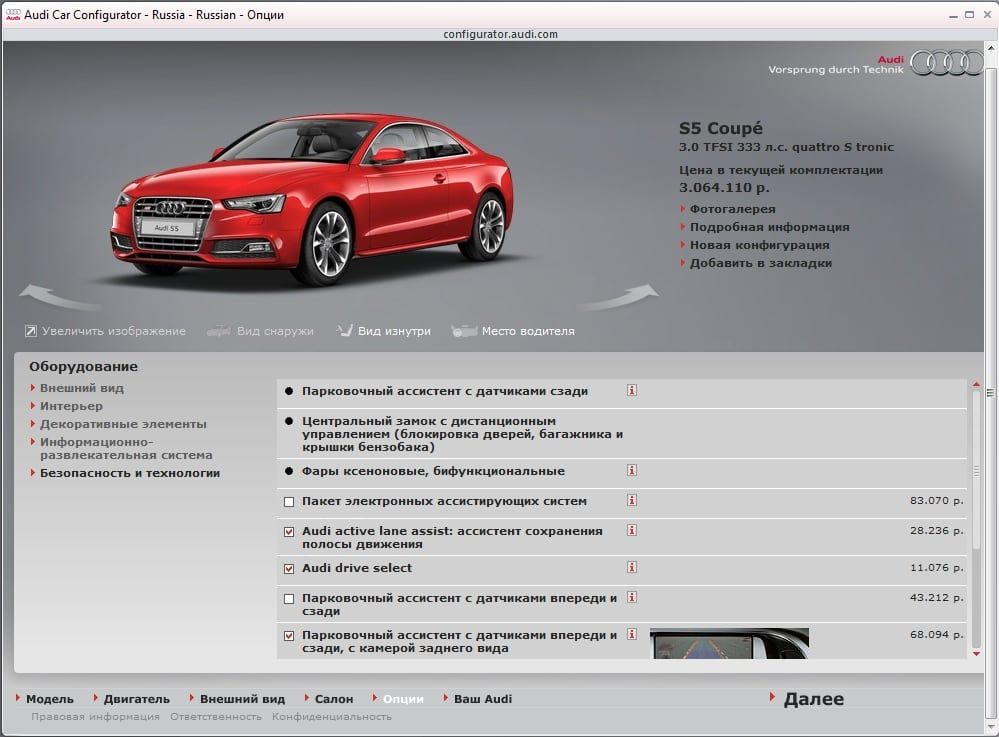Click the 83.070 р. package price
This screenshot has height=737, width=999.
click(x=937, y=500)
